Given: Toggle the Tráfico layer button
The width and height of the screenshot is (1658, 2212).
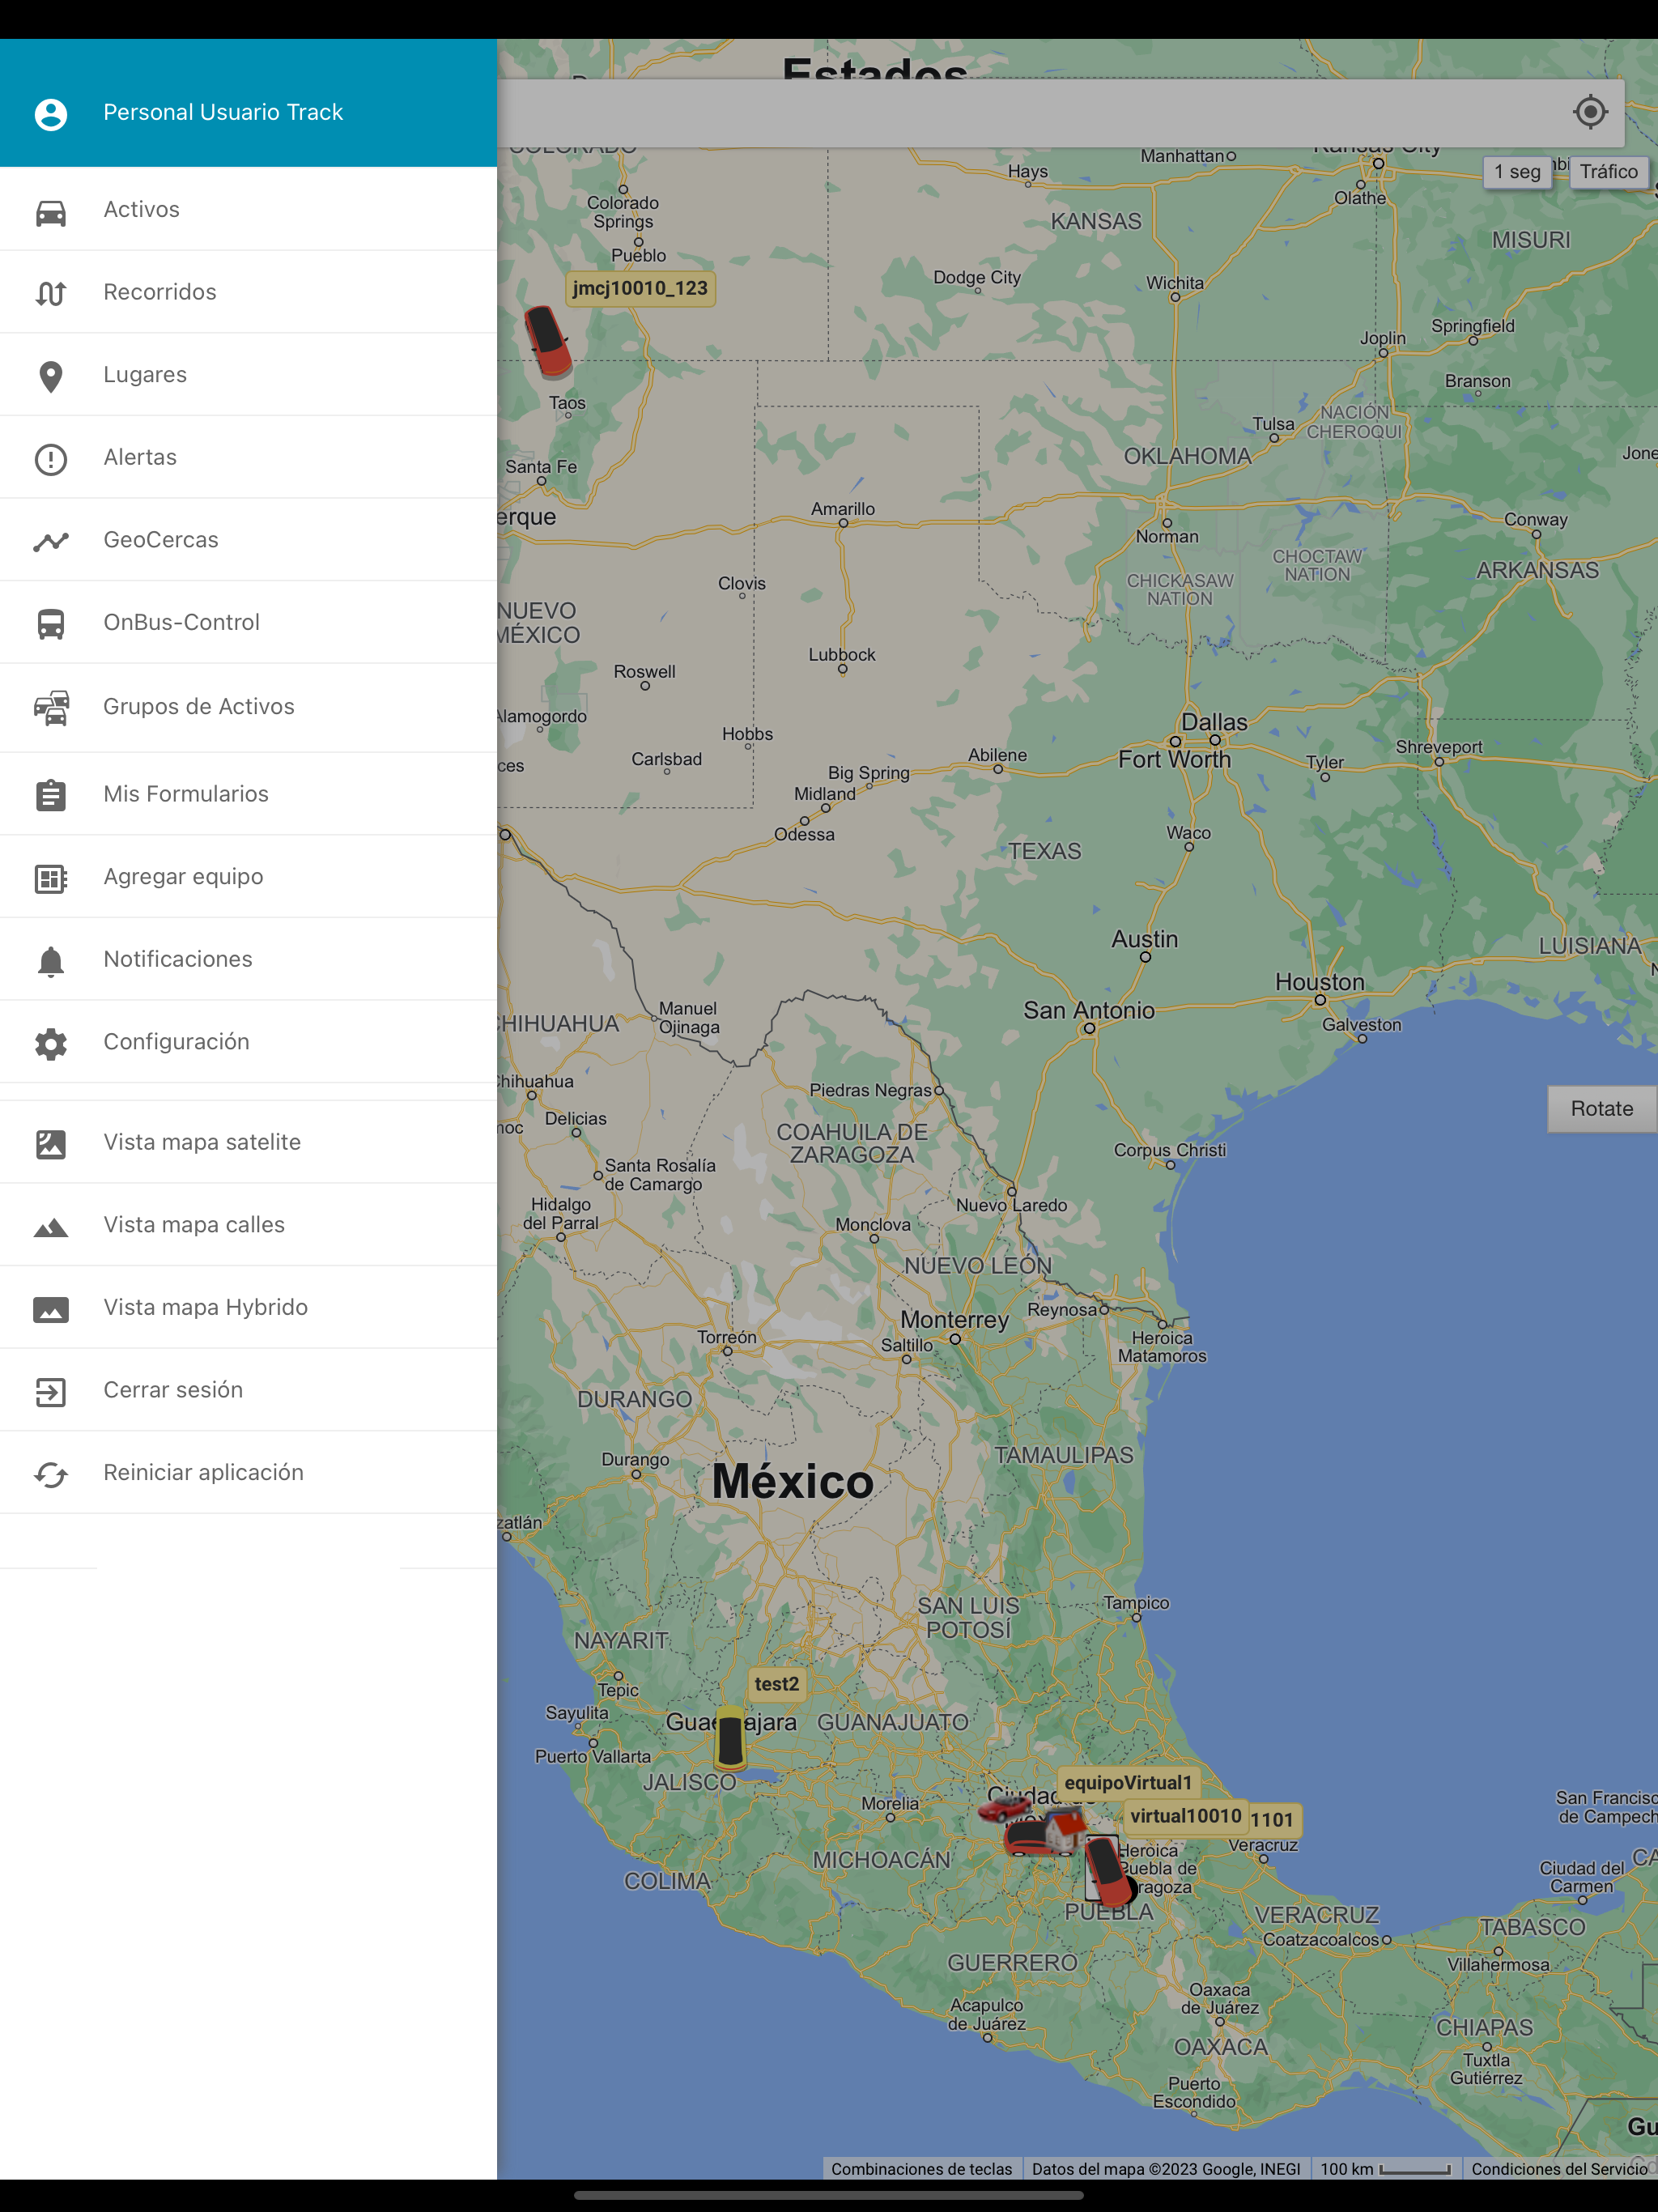Looking at the screenshot, I should pos(1608,172).
